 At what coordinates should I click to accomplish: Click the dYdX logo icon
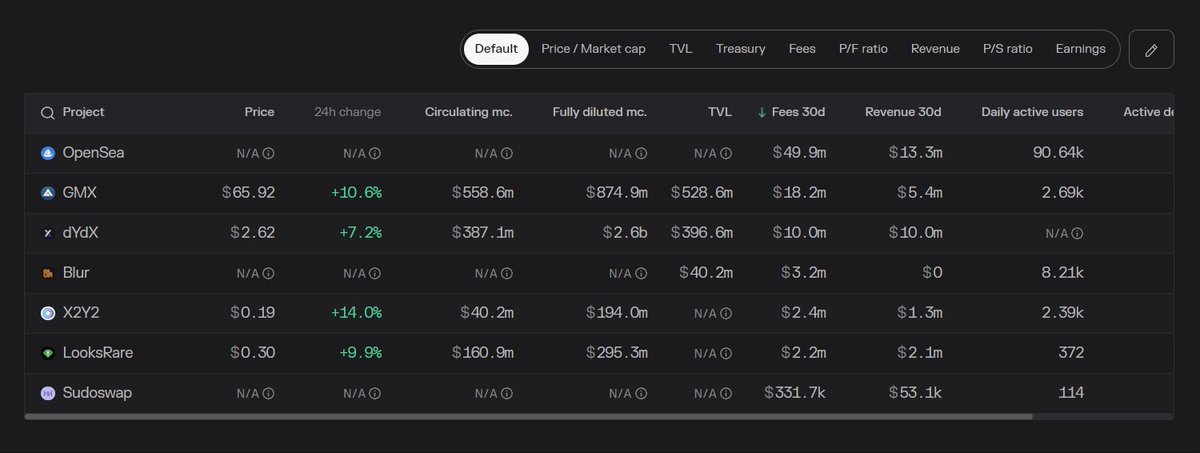(47, 233)
